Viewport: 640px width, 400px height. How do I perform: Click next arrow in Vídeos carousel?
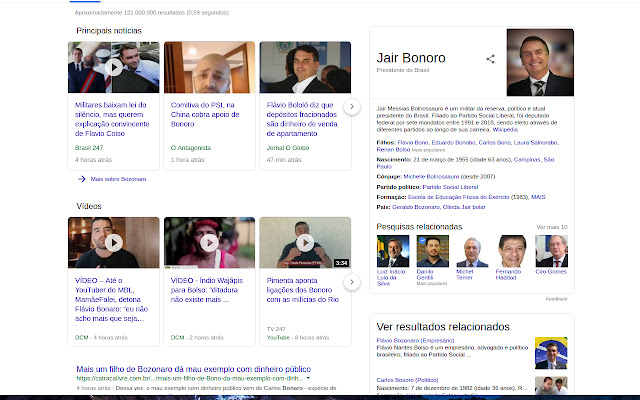tap(352, 282)
